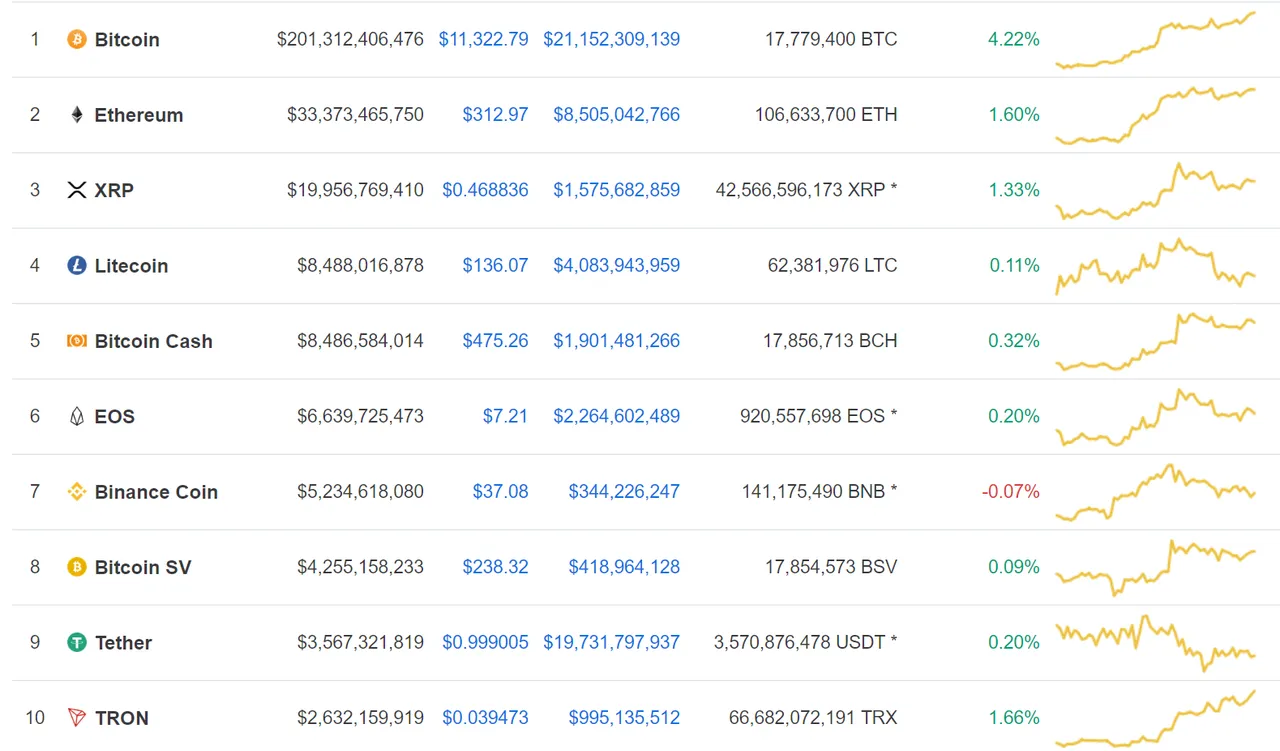This screenshot has height=751, width=1280.
Task: Open Tether 7-day price sparkline chart
Action: coord(1156,643)
